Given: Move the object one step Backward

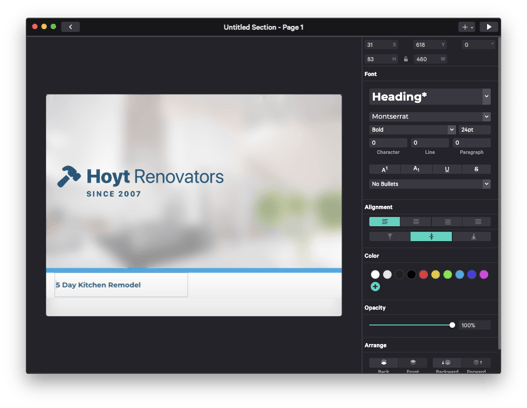Looking at the screenshot, I should coord(447,363).
